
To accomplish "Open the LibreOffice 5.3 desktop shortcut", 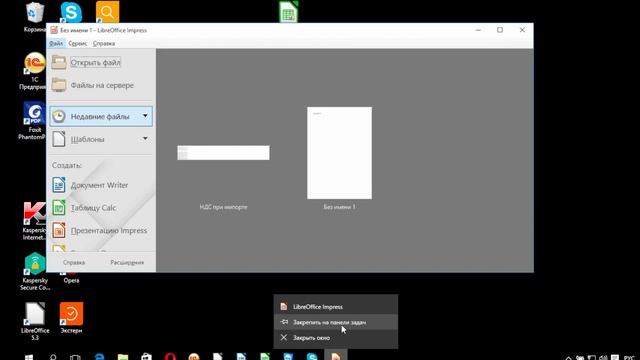I will coord(35,321).
